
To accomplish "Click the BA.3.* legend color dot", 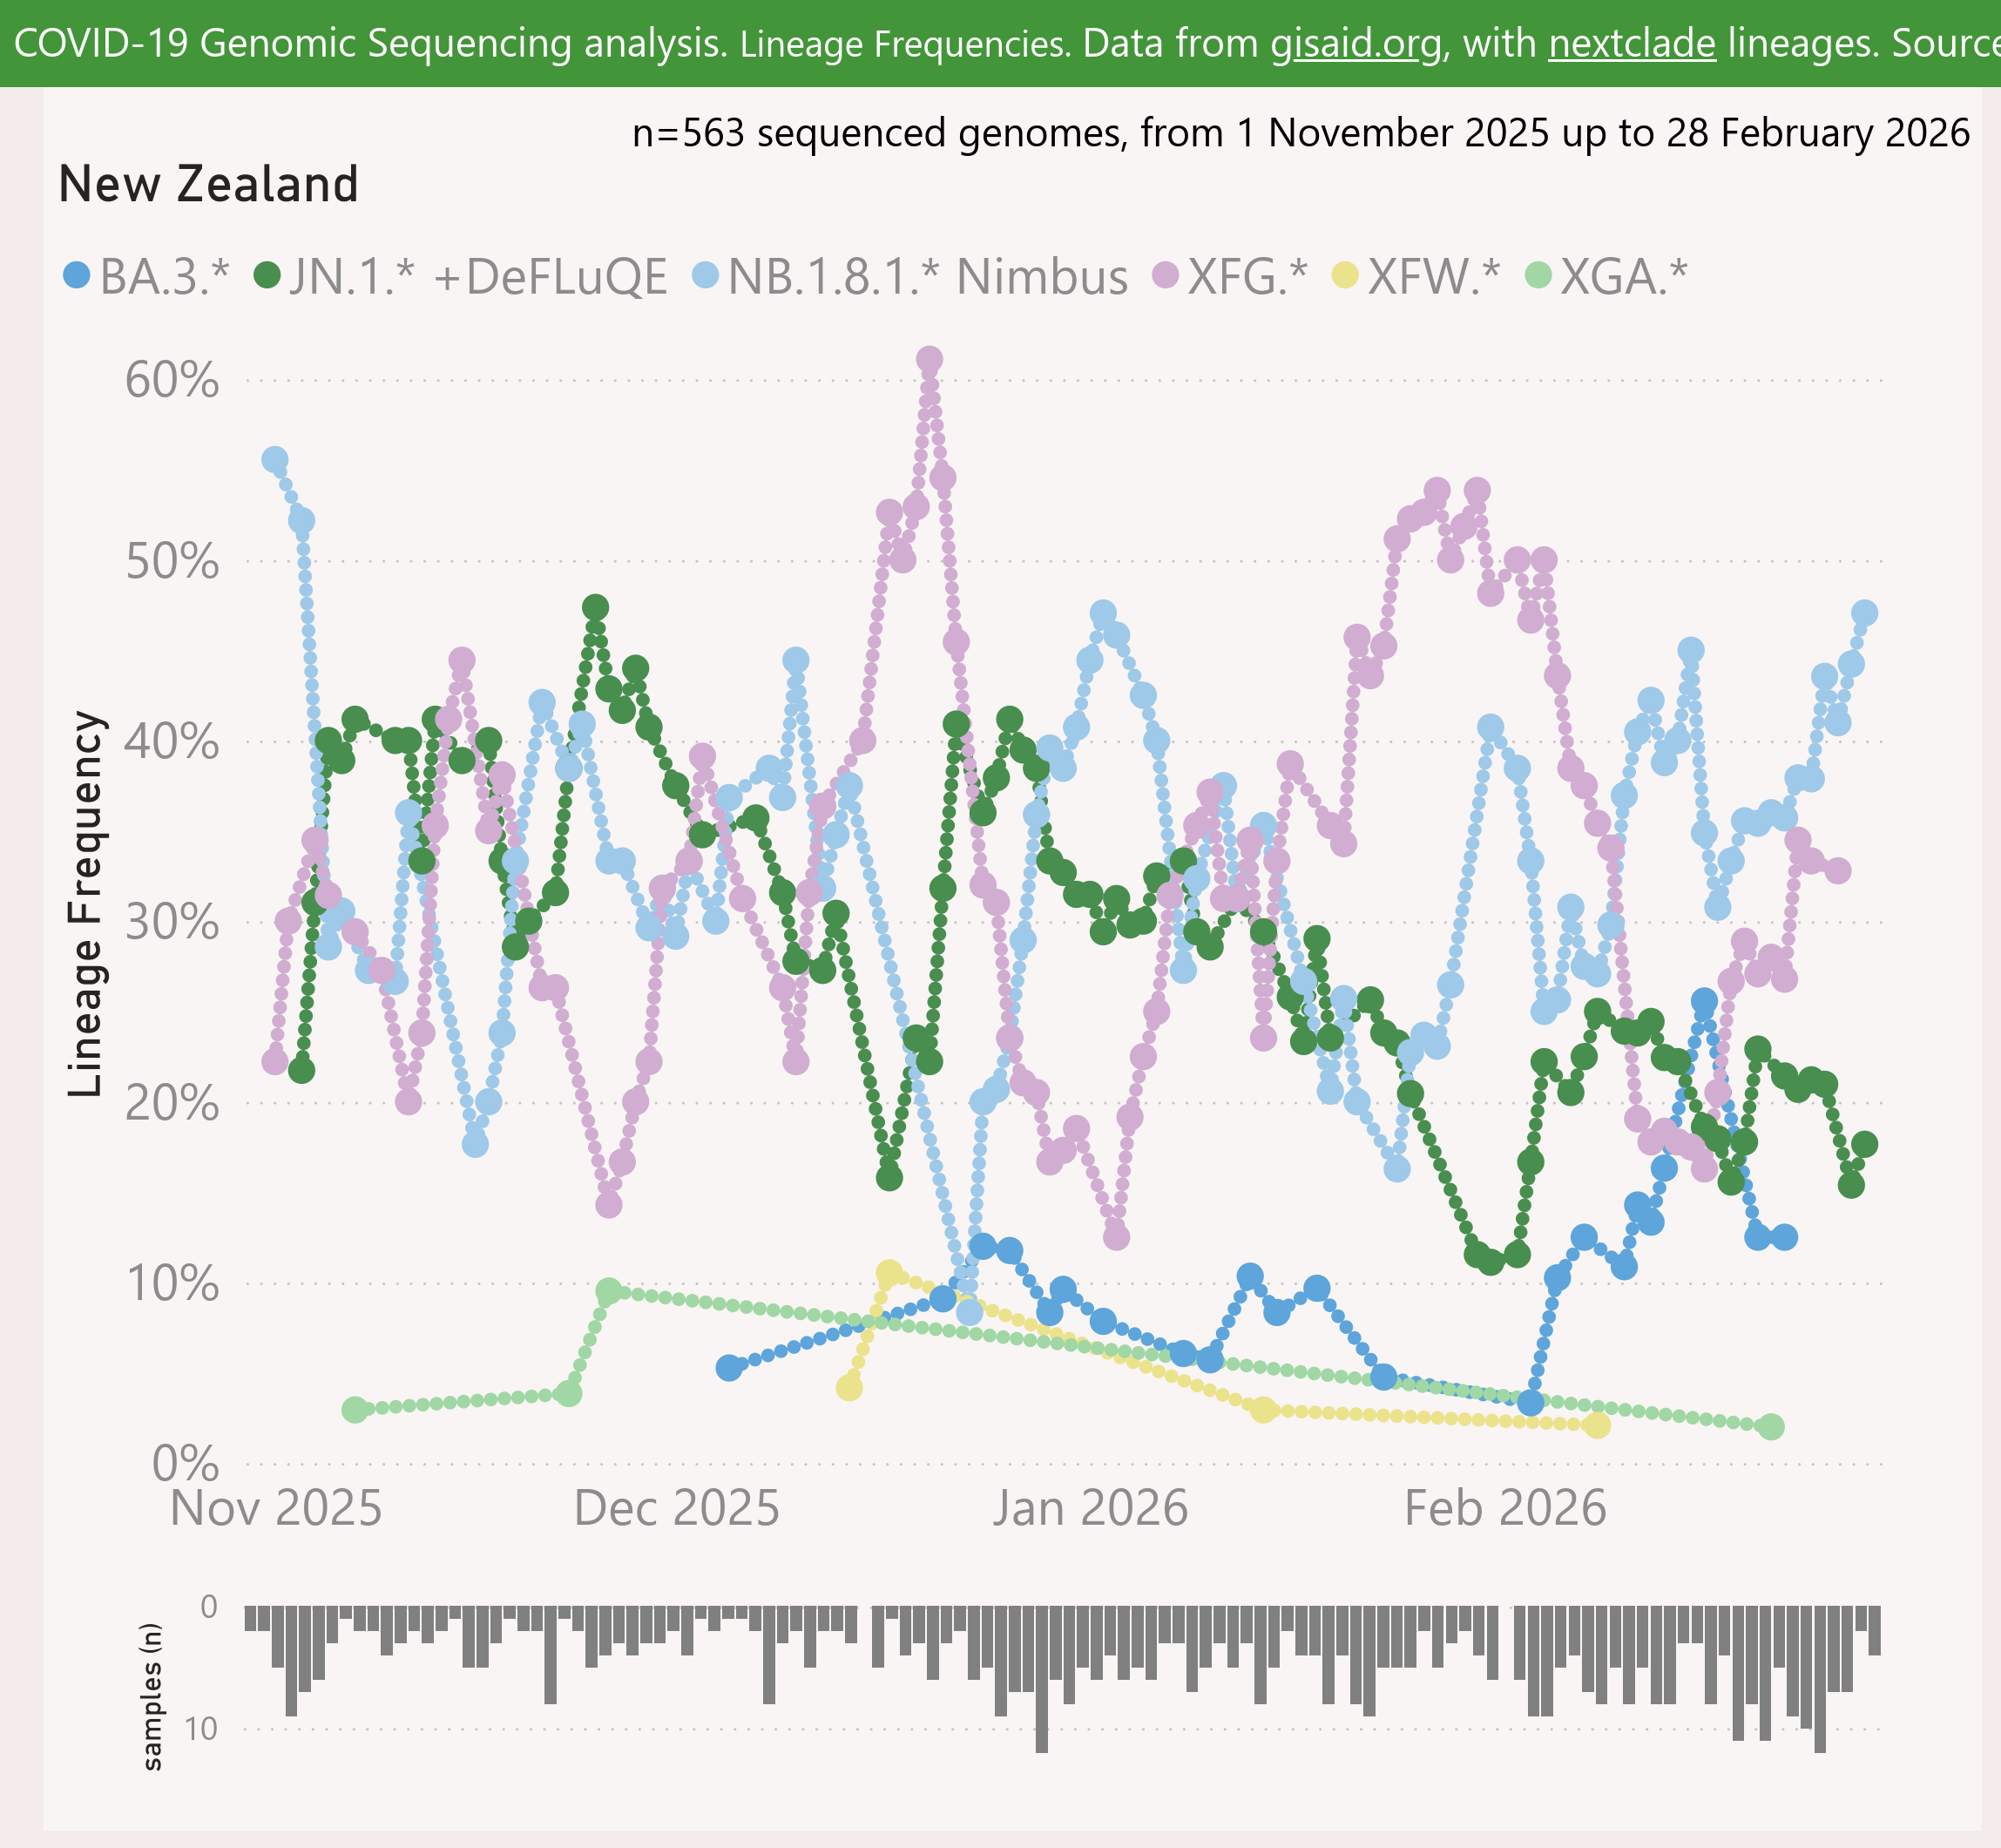I will tap(76, 275).
